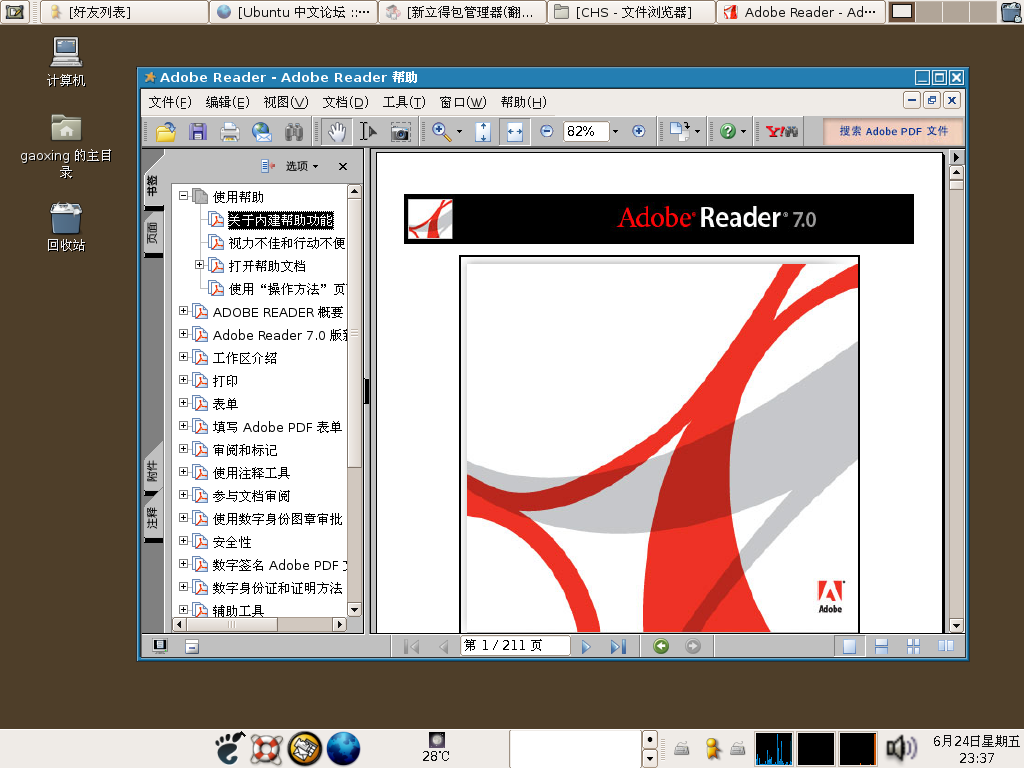The width and height of the screenshot is (1024, 768).
Task: Close the bookmarks panel with X
Action: click(x=343, y=167)
